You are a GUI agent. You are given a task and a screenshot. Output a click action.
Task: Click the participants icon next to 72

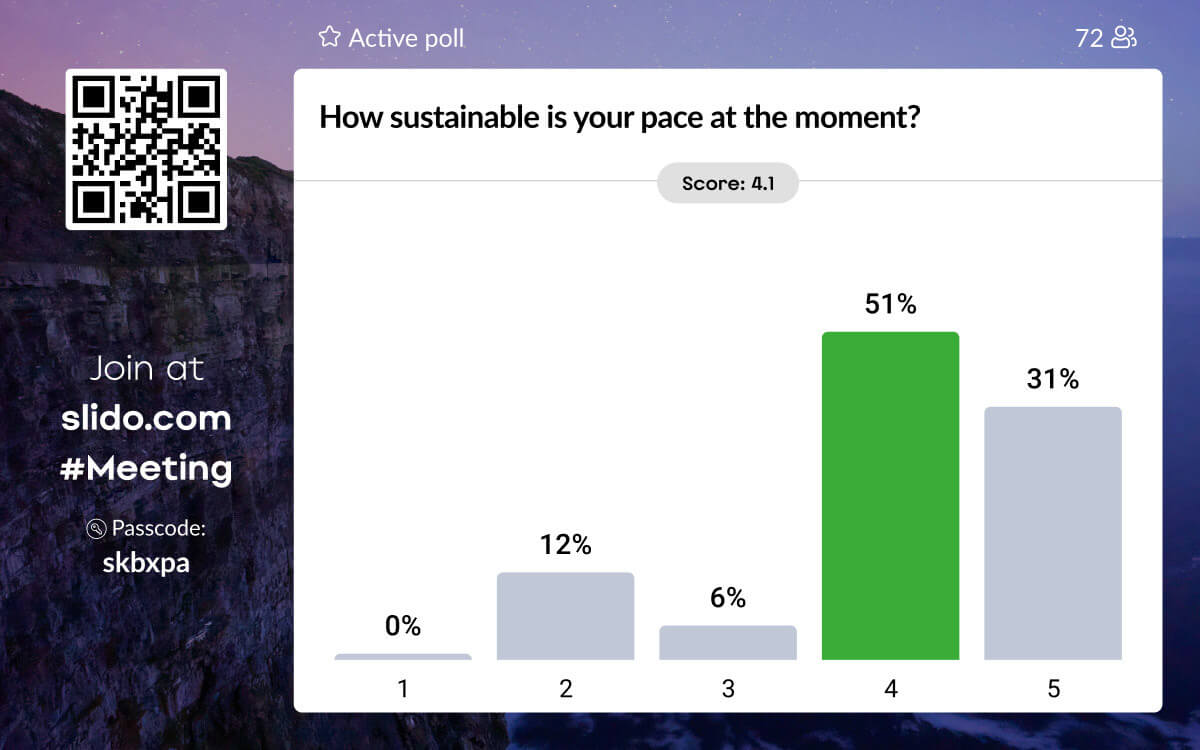1125,38
